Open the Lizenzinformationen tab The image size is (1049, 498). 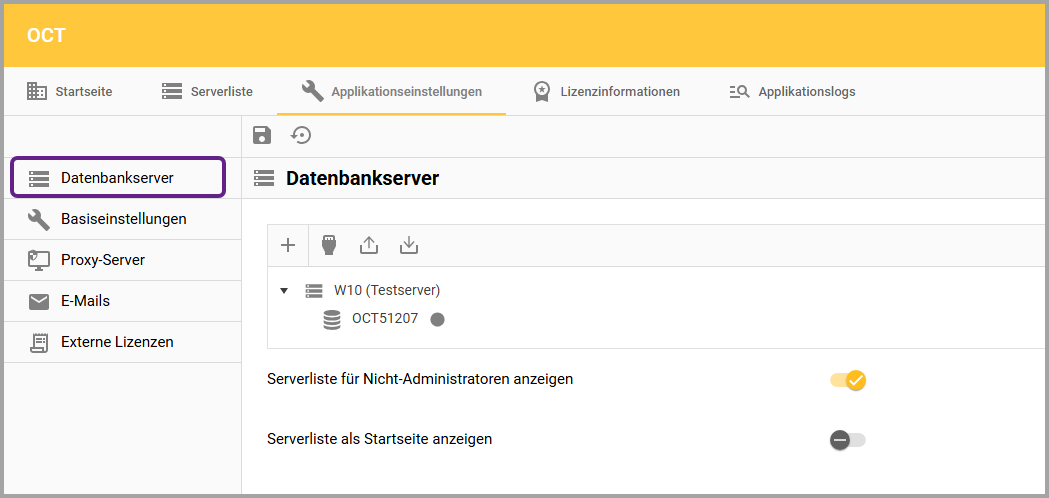point(607,92)
